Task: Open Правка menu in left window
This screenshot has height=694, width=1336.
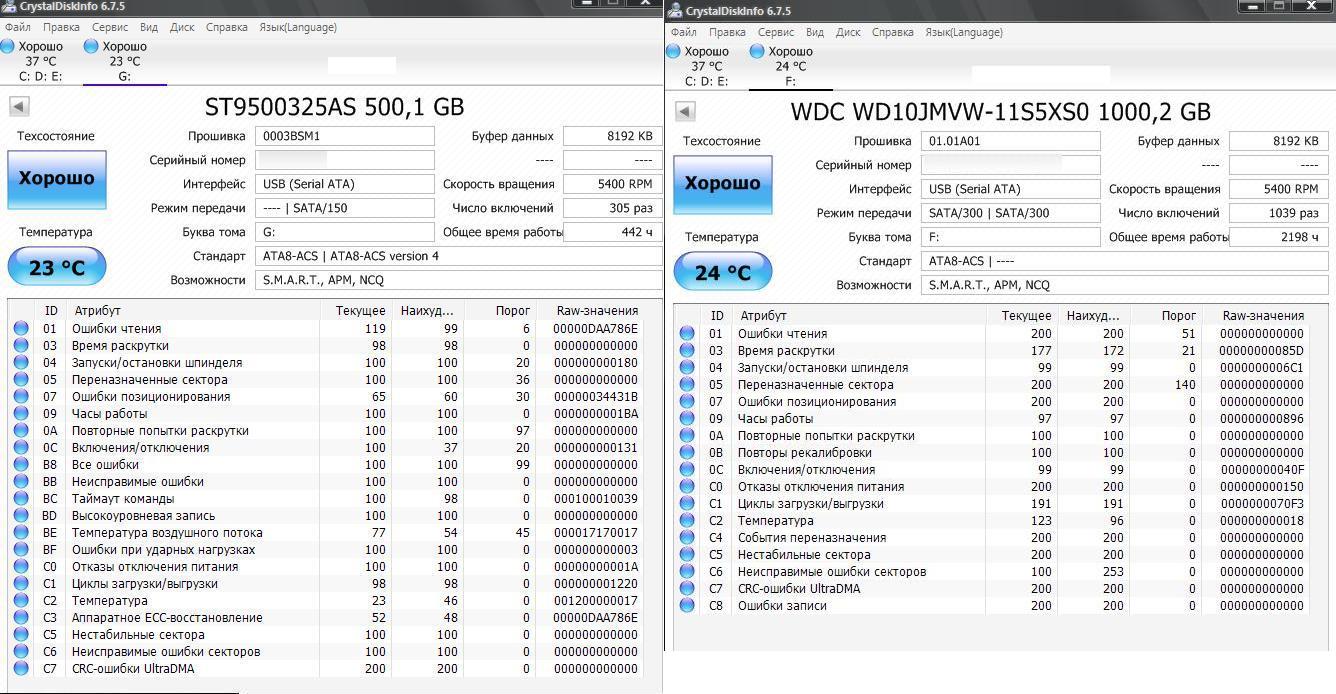Action: click(61, 27)
